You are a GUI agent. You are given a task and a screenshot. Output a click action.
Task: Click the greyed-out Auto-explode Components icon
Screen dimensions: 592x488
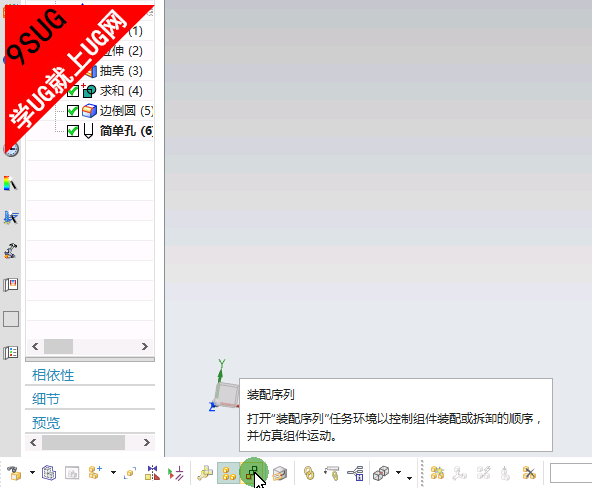click(x=483, y=473)
